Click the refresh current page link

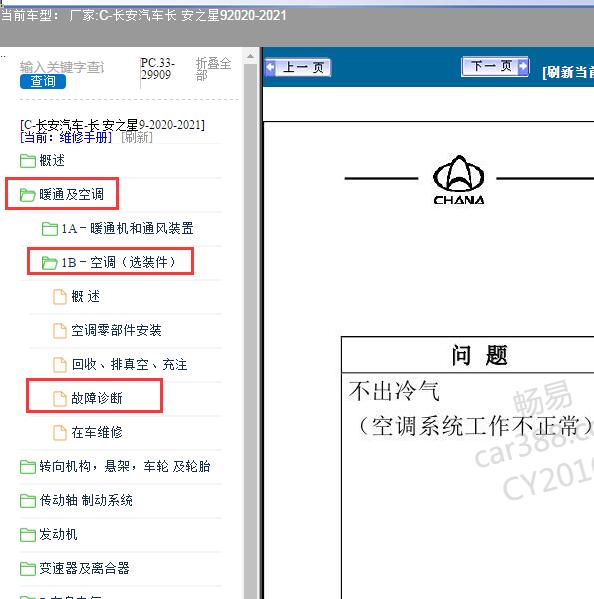coord(568,72)
